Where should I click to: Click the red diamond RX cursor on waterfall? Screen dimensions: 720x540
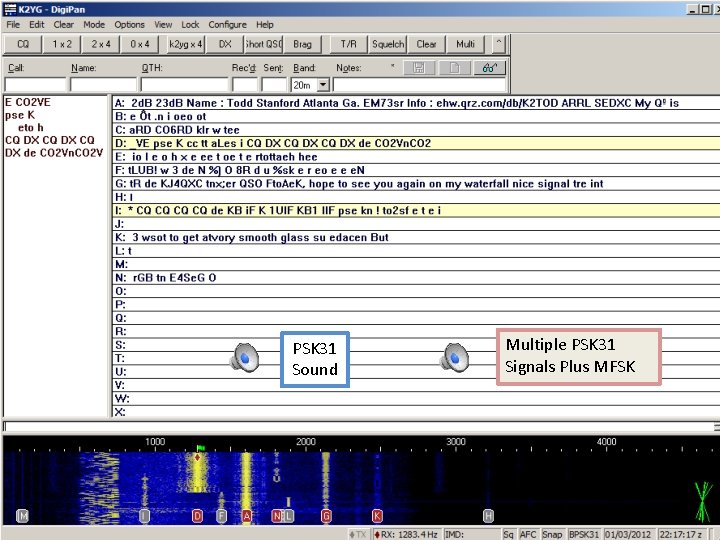pyautogui.click(x=197, y=457)
